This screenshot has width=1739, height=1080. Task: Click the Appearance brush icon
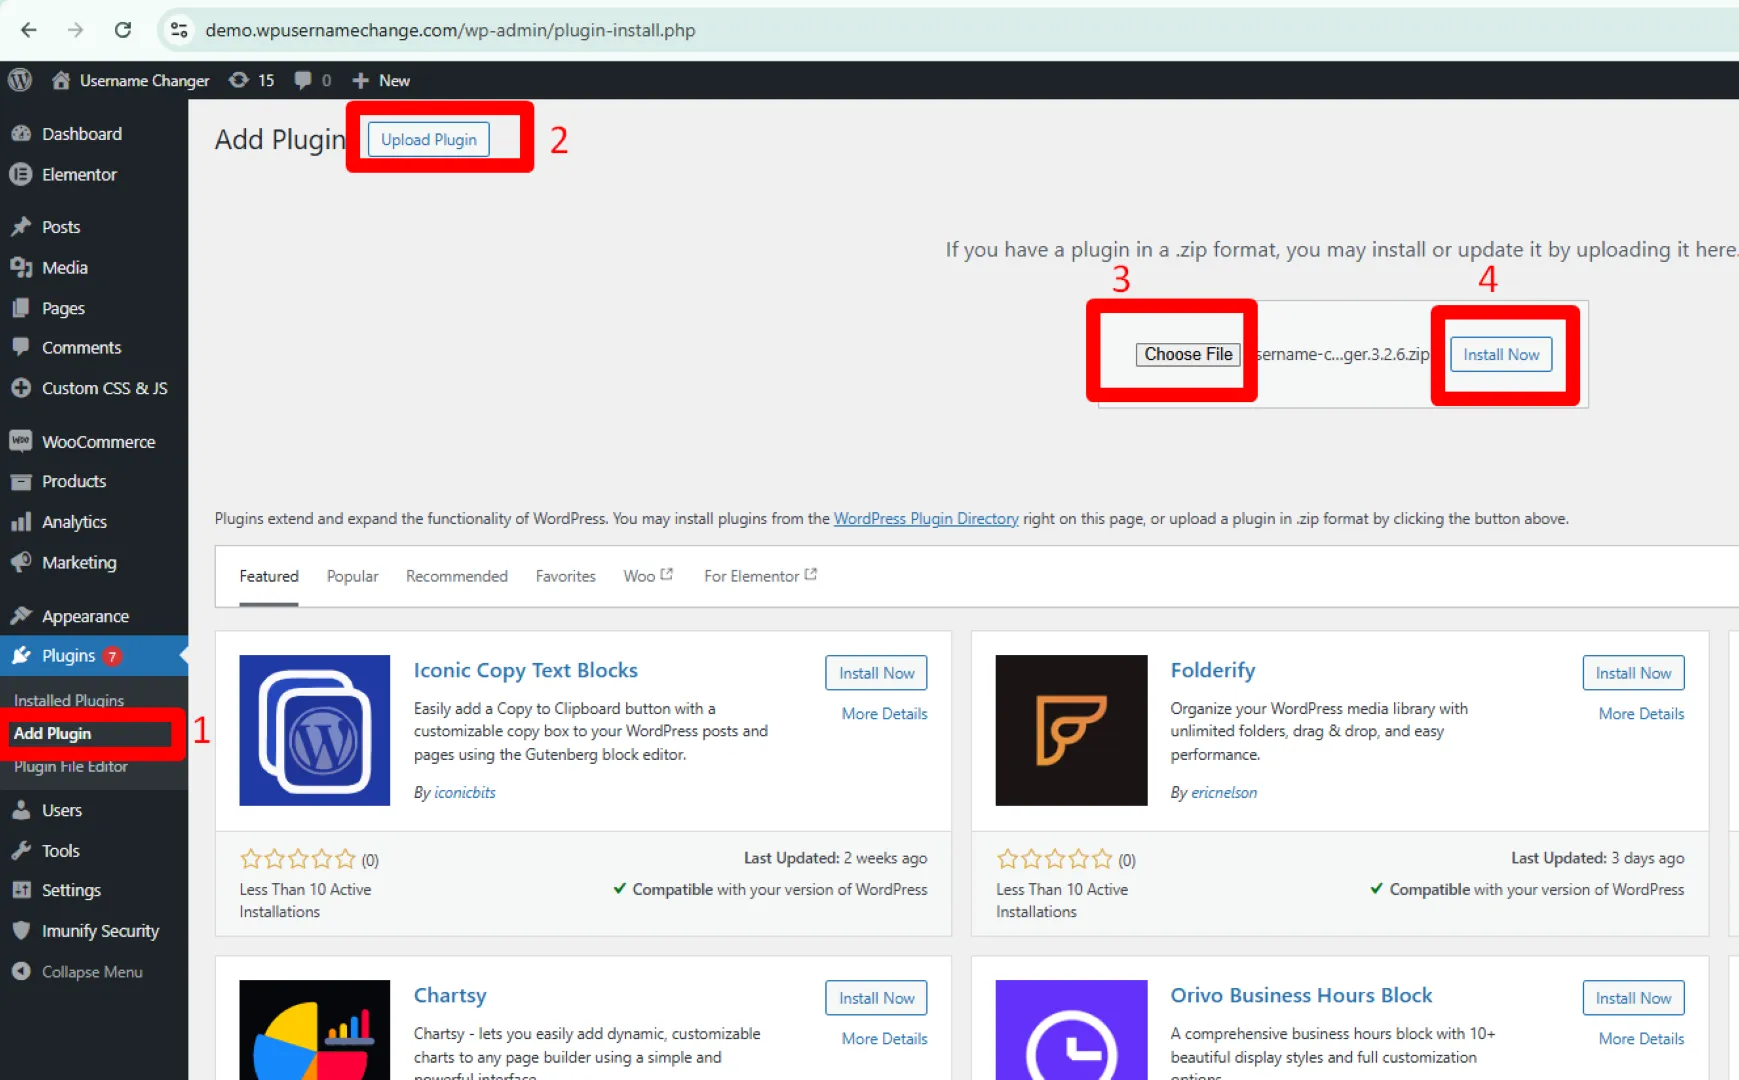pos(21,616)
